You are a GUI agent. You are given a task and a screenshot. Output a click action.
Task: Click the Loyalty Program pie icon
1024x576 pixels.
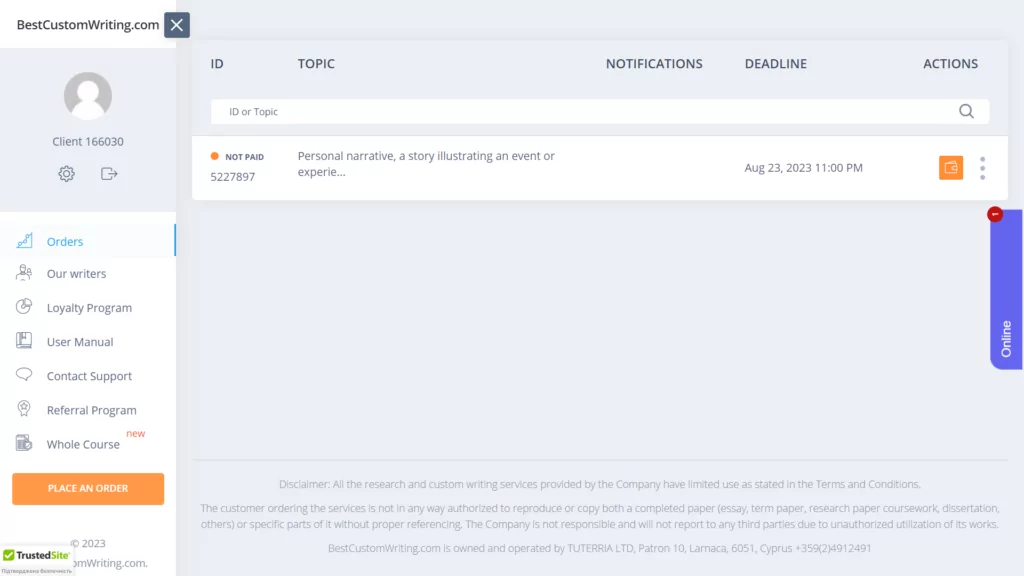24,307
